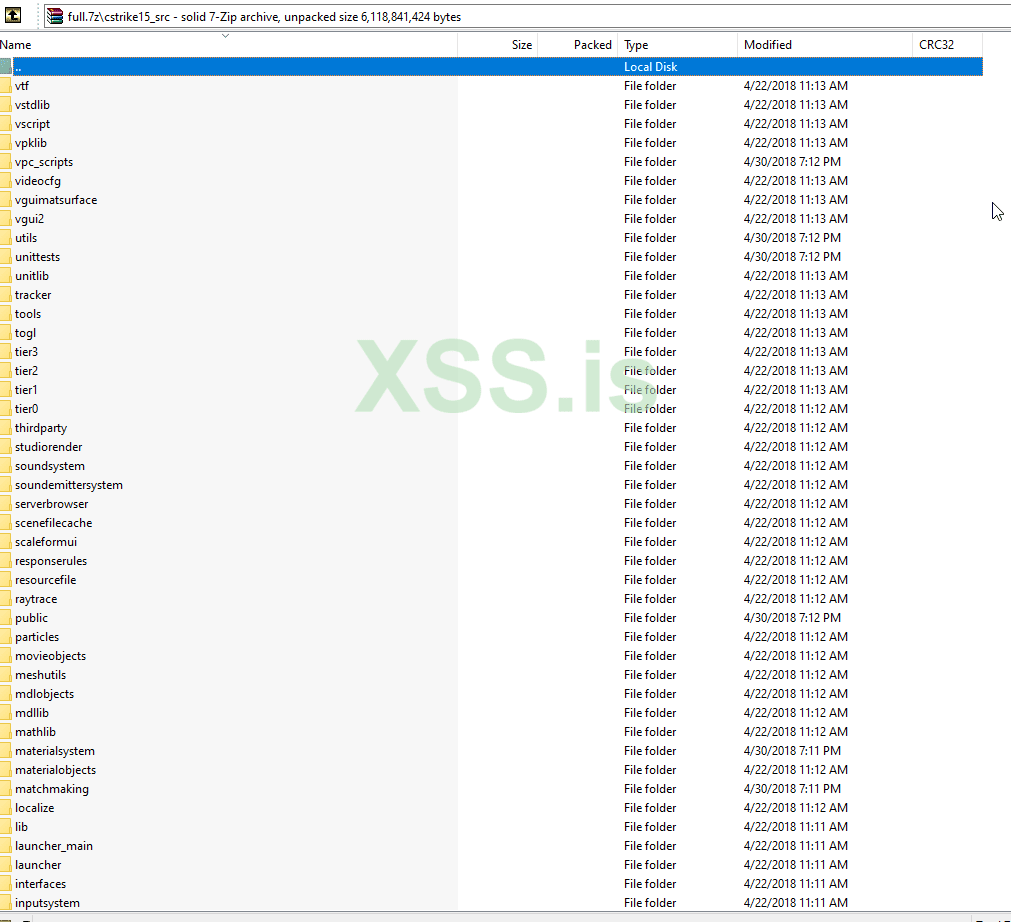The width and height of the screenshot is (1011, 922).
Task: Click the vstdlib folder icon
Action: pos(6,104)
